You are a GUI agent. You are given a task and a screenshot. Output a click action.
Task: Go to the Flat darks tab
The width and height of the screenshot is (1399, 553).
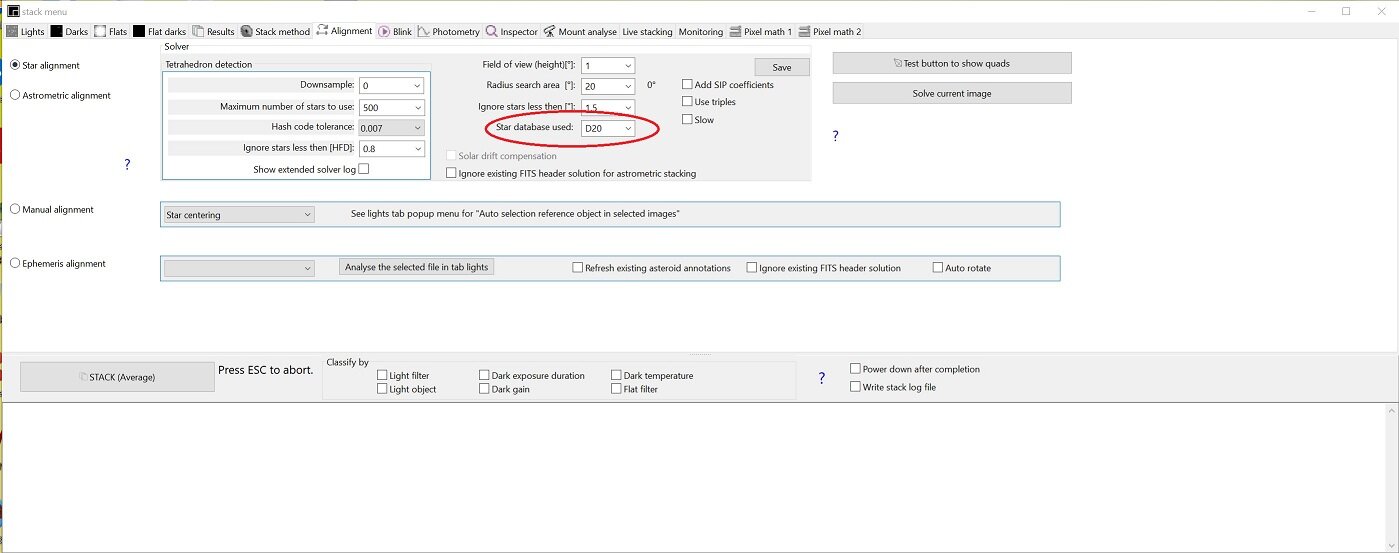coord(160,31)
